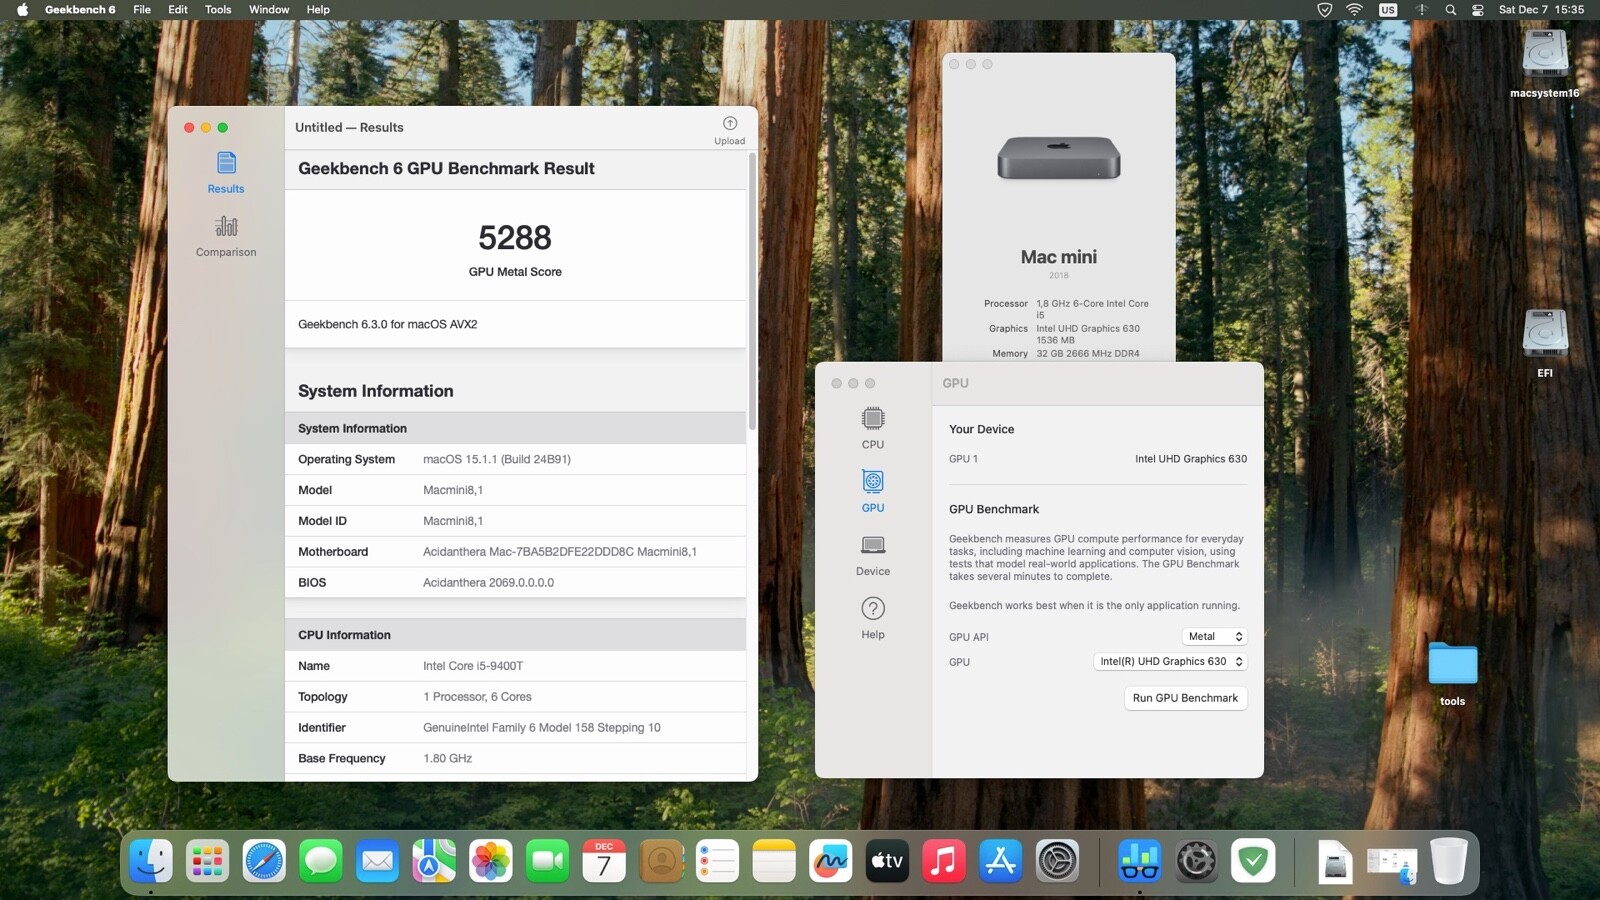Viewport: 1600px width, 900px height.
Task: Open Reminders from the Dock
Action: tap(718, 861)
